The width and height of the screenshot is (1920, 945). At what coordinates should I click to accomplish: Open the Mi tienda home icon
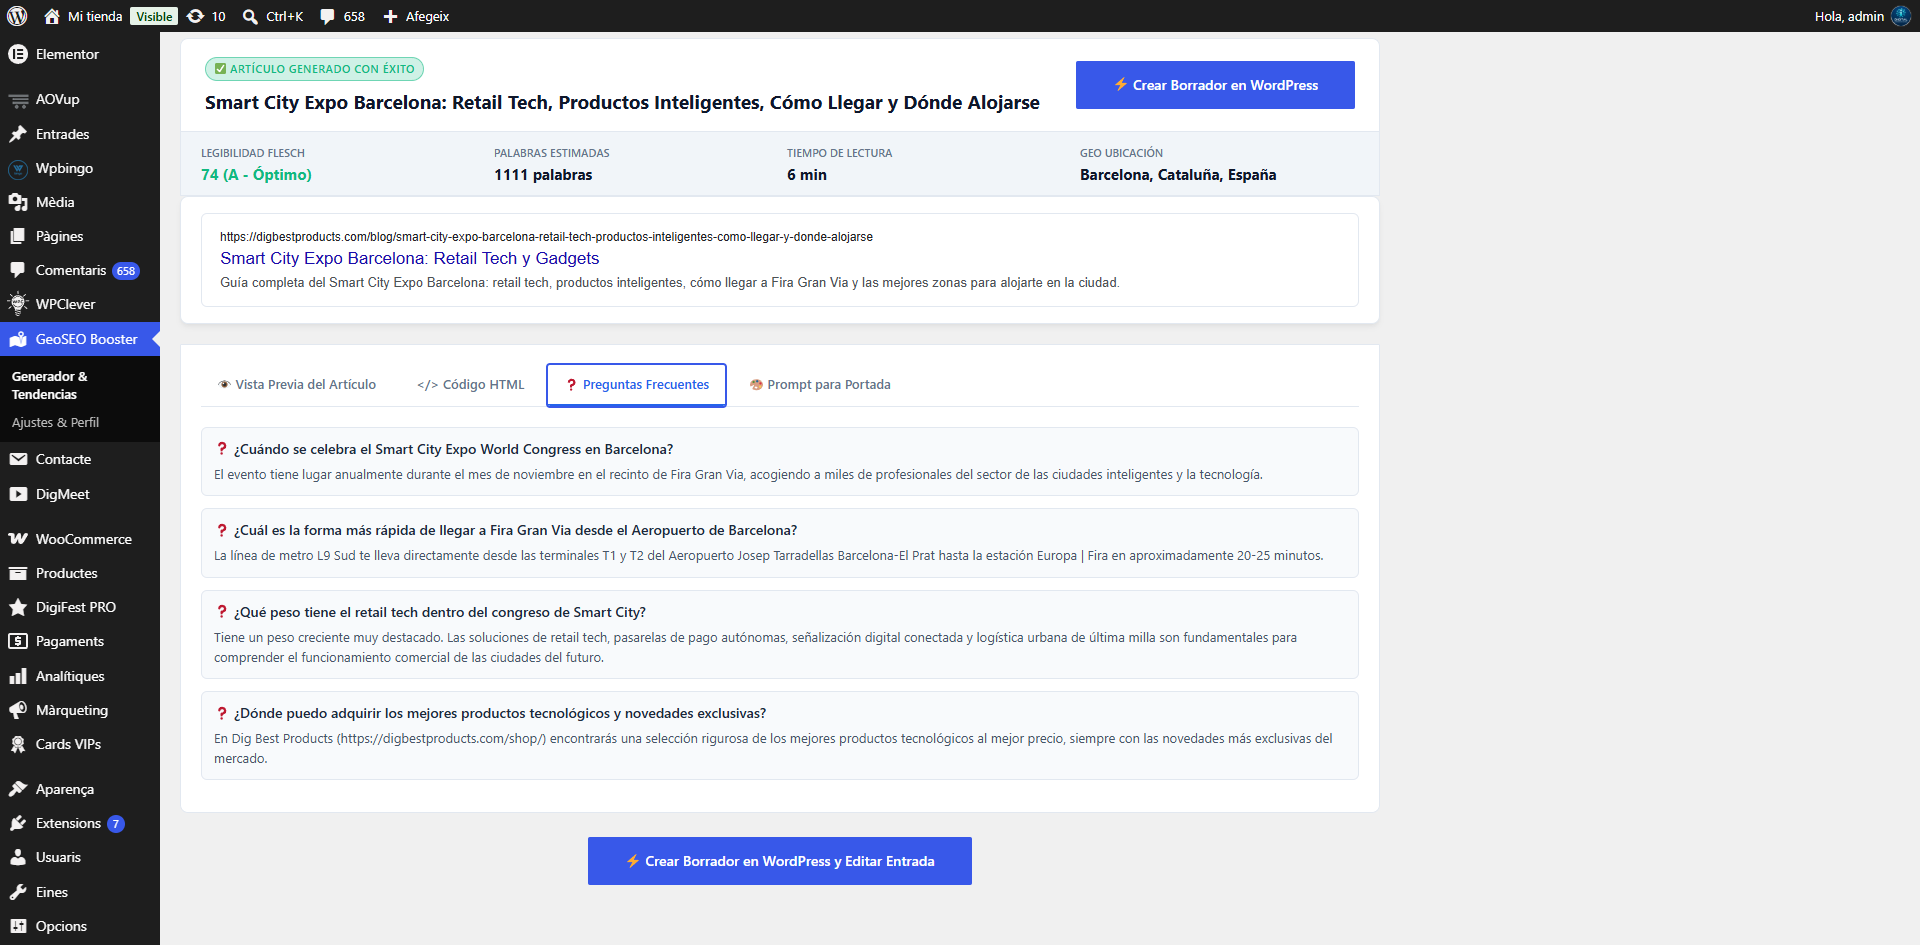pos(52,16)
